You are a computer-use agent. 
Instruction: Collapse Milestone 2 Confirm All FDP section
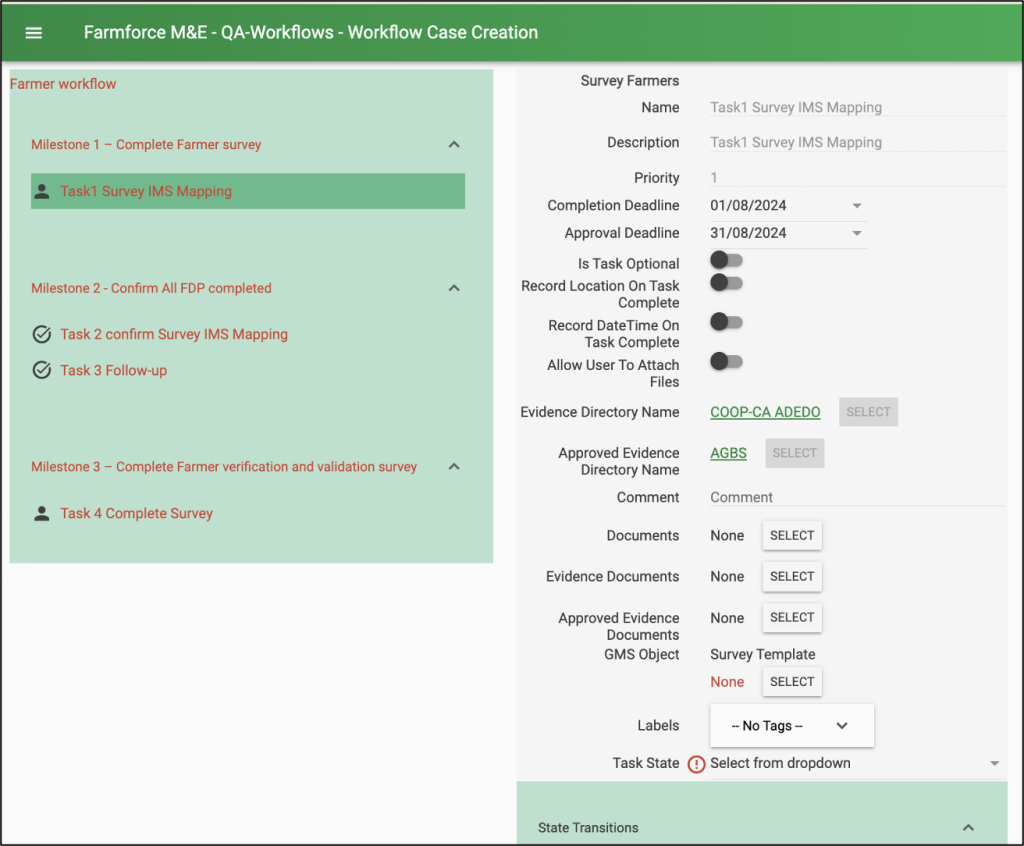454,288
